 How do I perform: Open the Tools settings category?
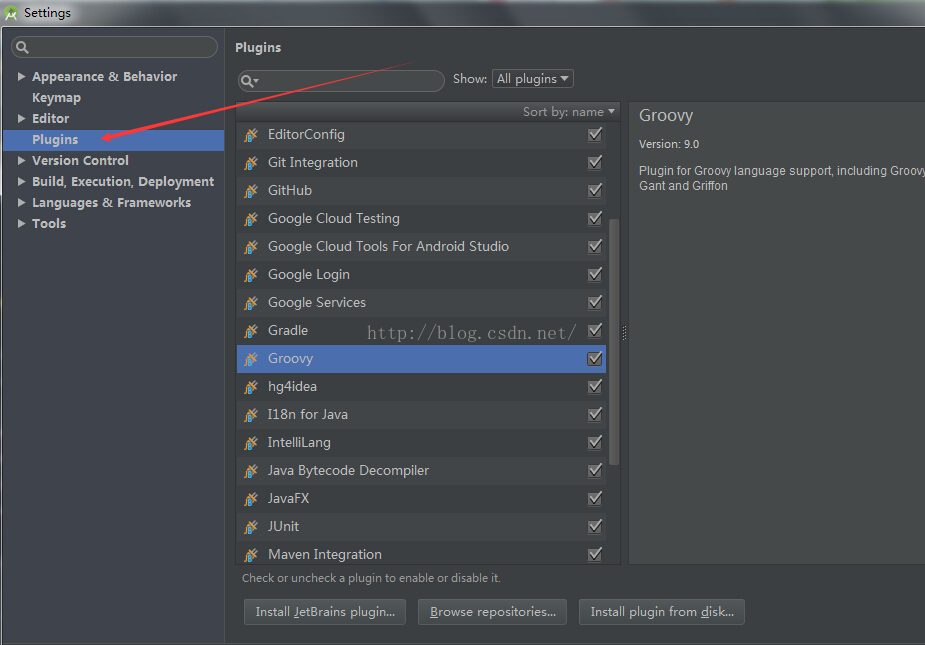point(49,224)
